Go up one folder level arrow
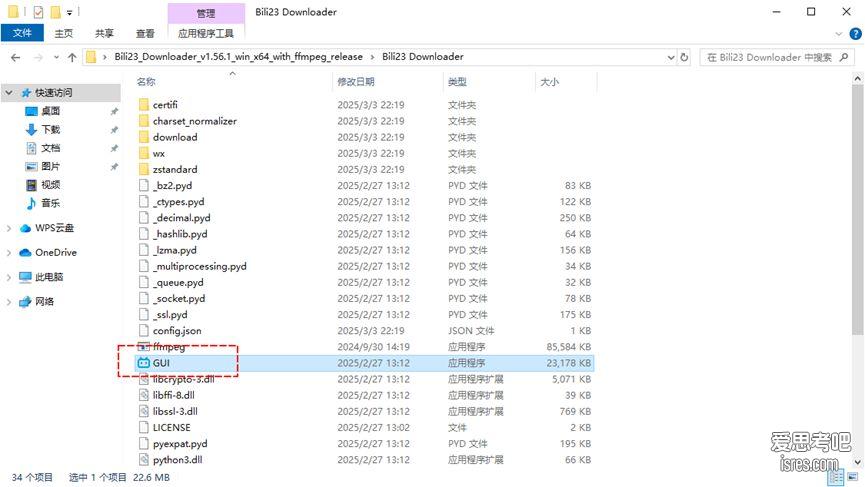This screenshot has height=487, width=865. (x=72, y=57)
